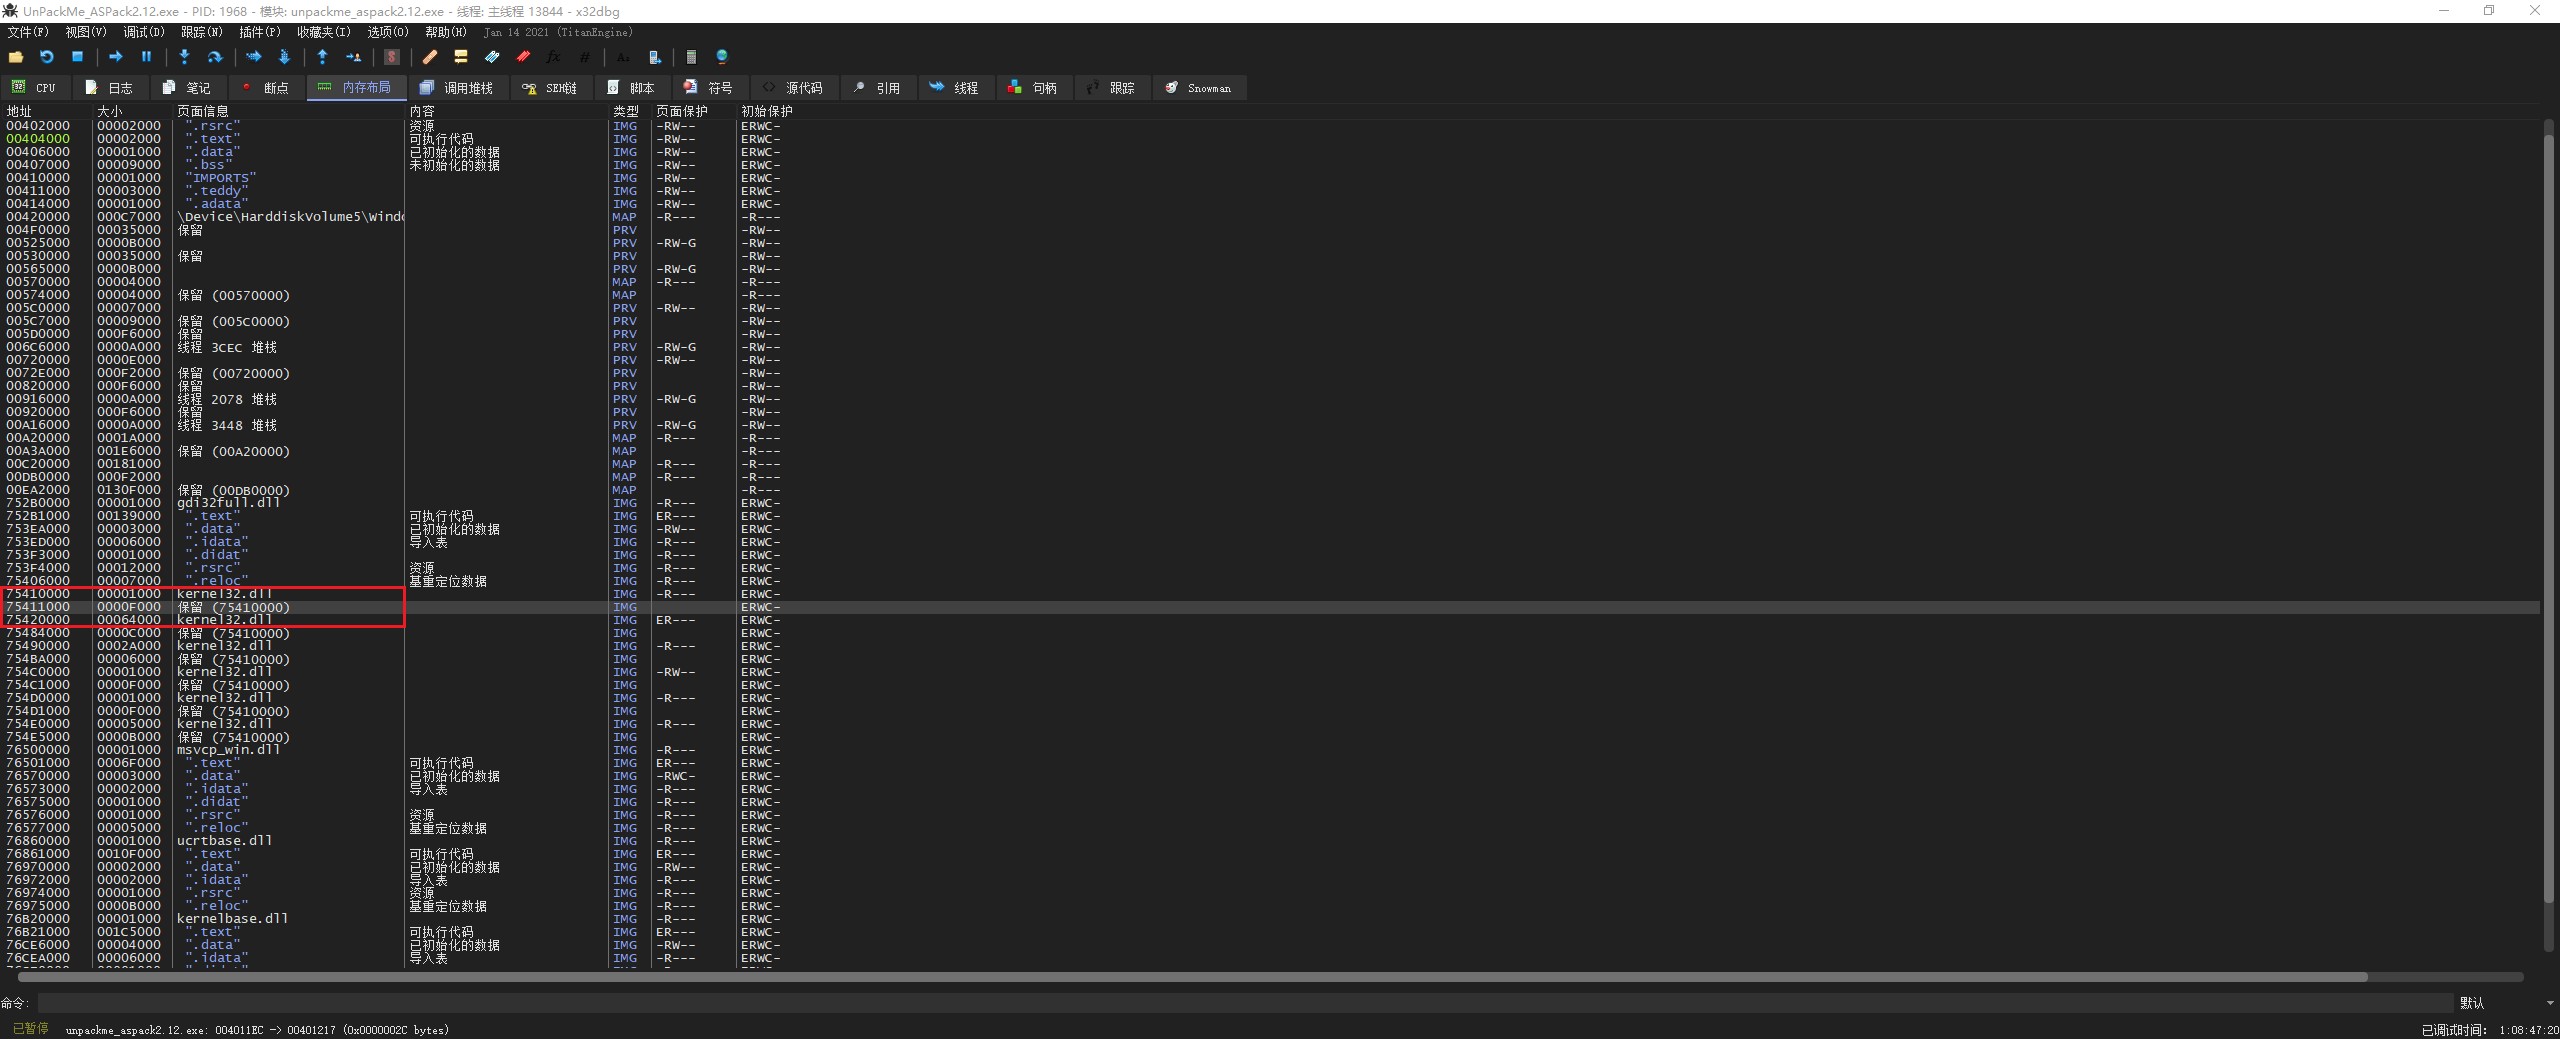Open the Functions fx icon
This screenshot has height=1039, width=2560.
pos(553,57)
